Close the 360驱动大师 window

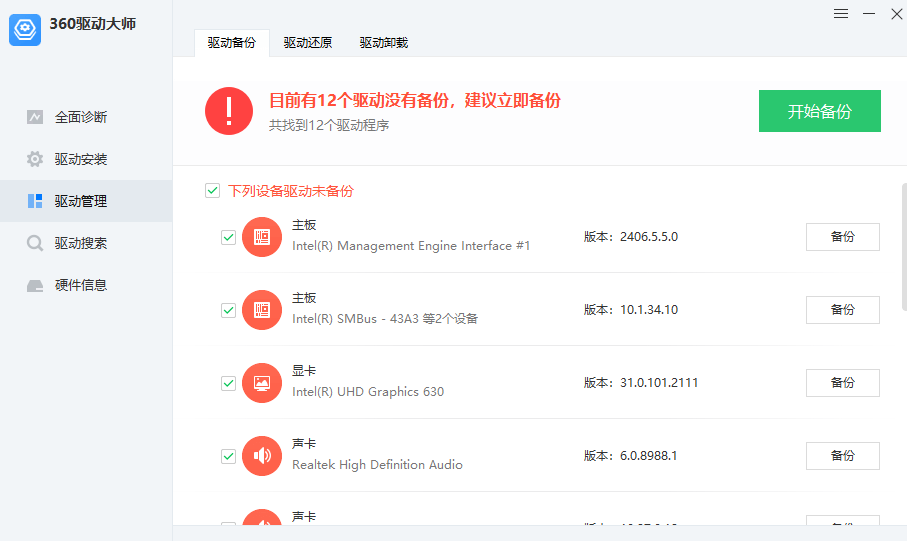[897, 14]
